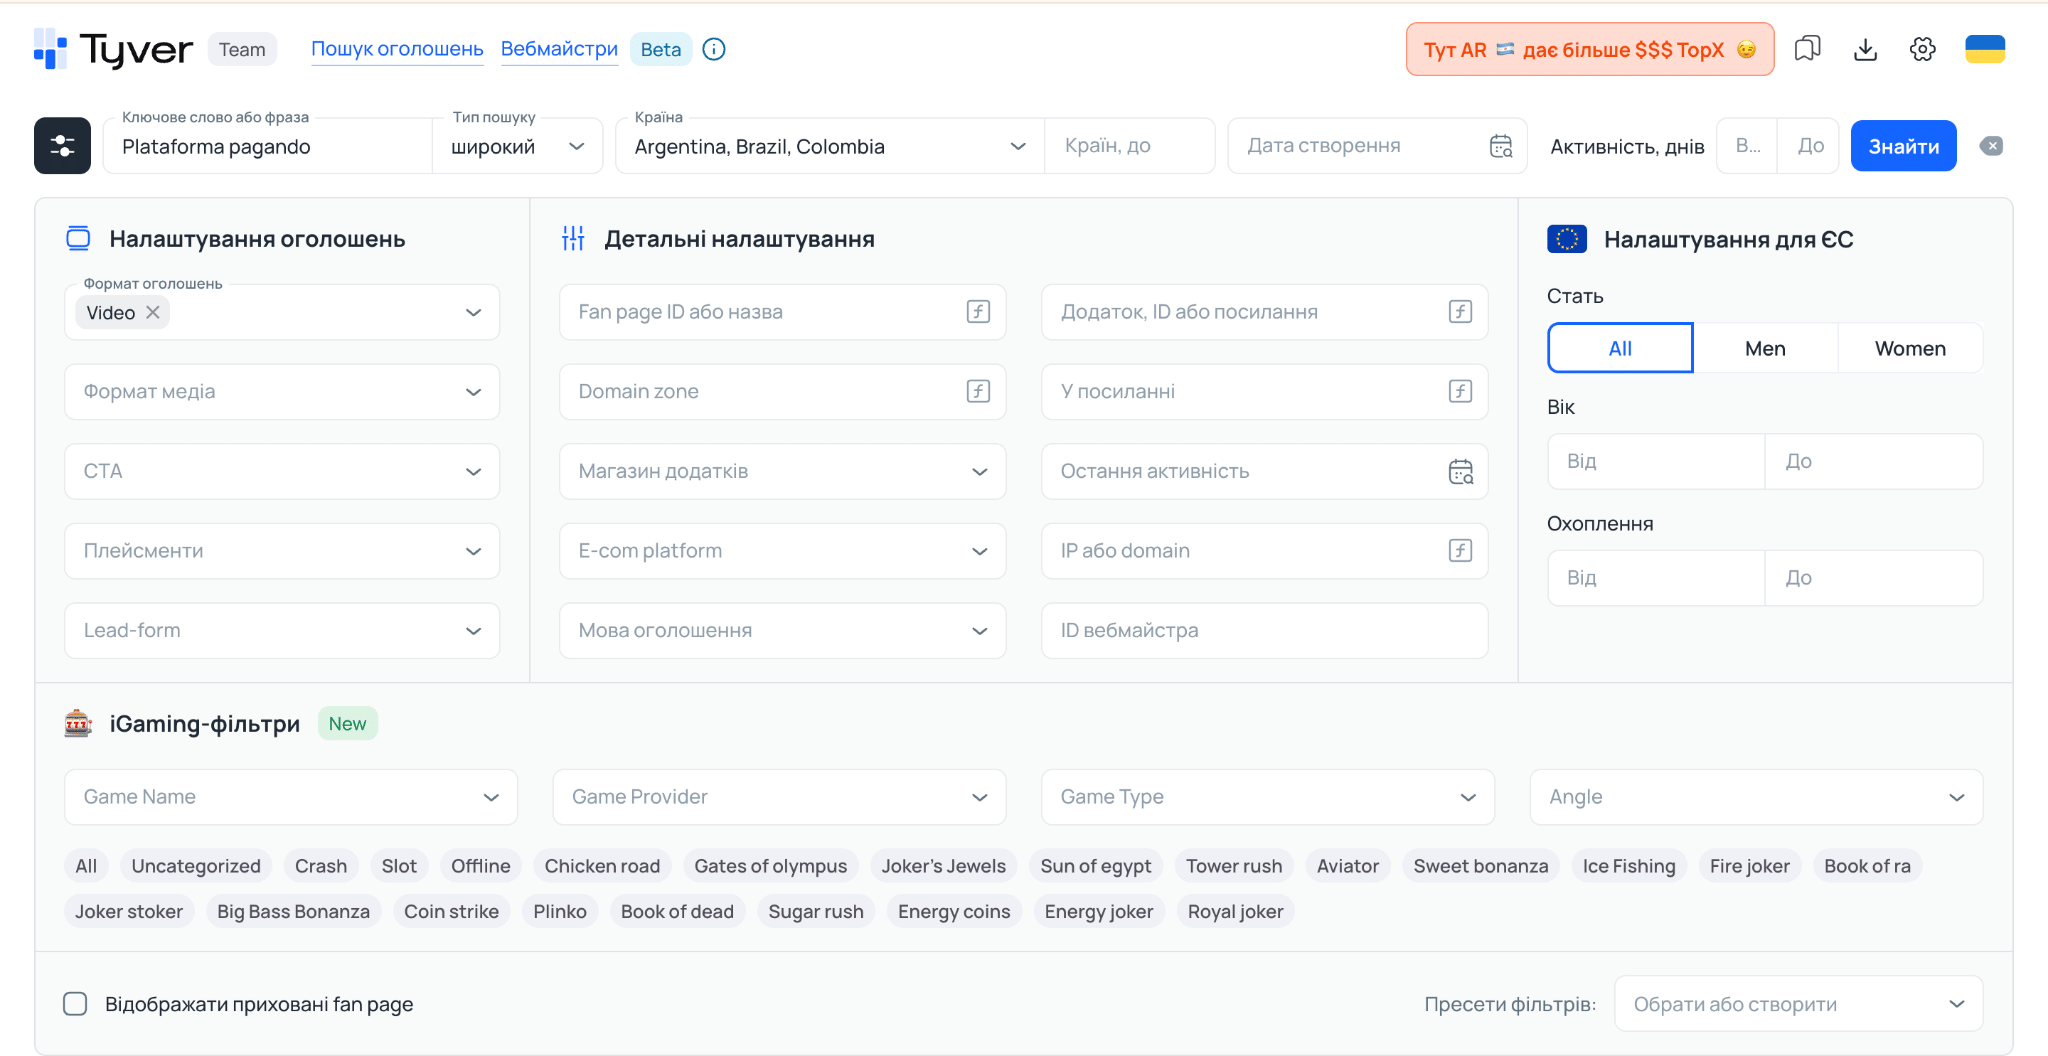Enable Відображати приховані fan page checkbox
Viewport: 2048px width, 1056px height.
(75, 1003)
